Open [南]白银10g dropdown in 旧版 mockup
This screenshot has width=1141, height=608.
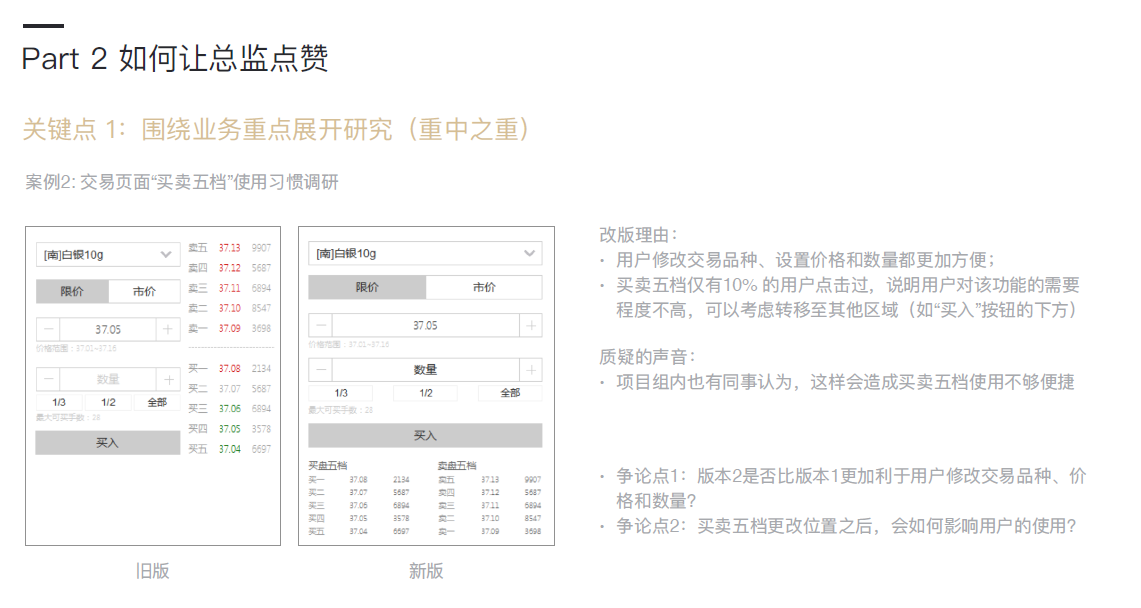(108, 255)
